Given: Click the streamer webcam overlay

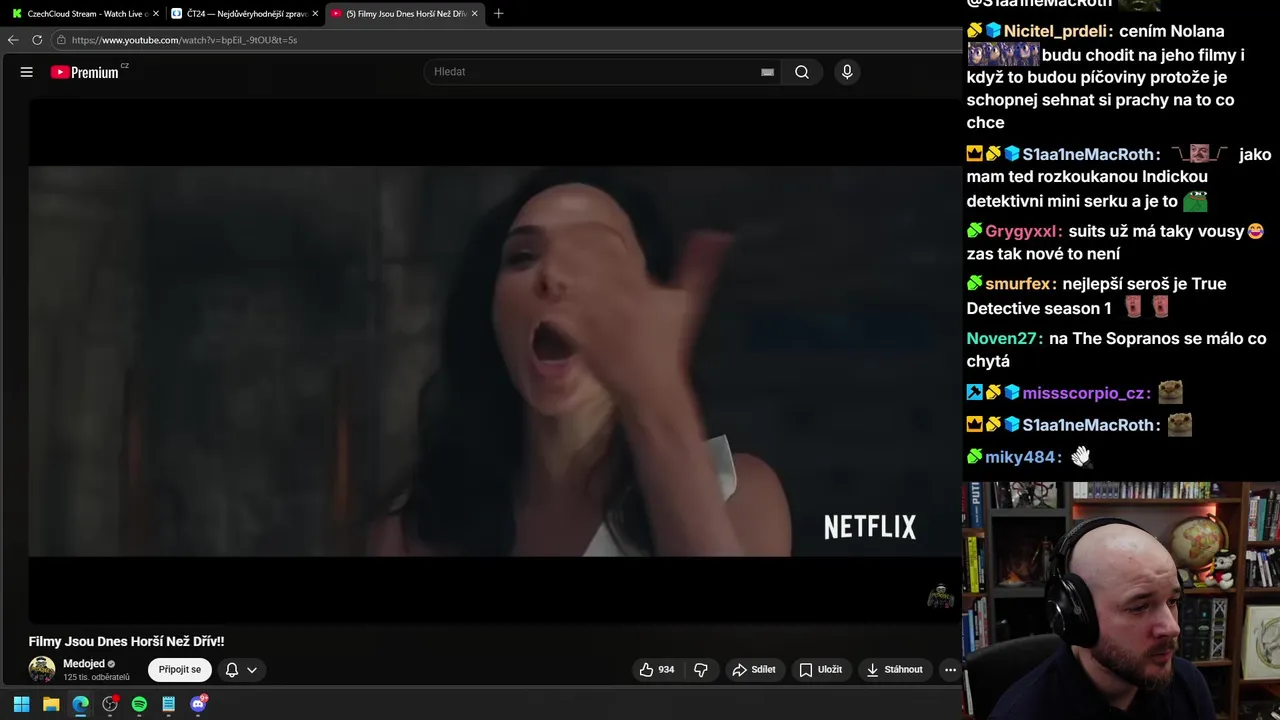Looking at the screenshot, I should [x=1121, y=601].
